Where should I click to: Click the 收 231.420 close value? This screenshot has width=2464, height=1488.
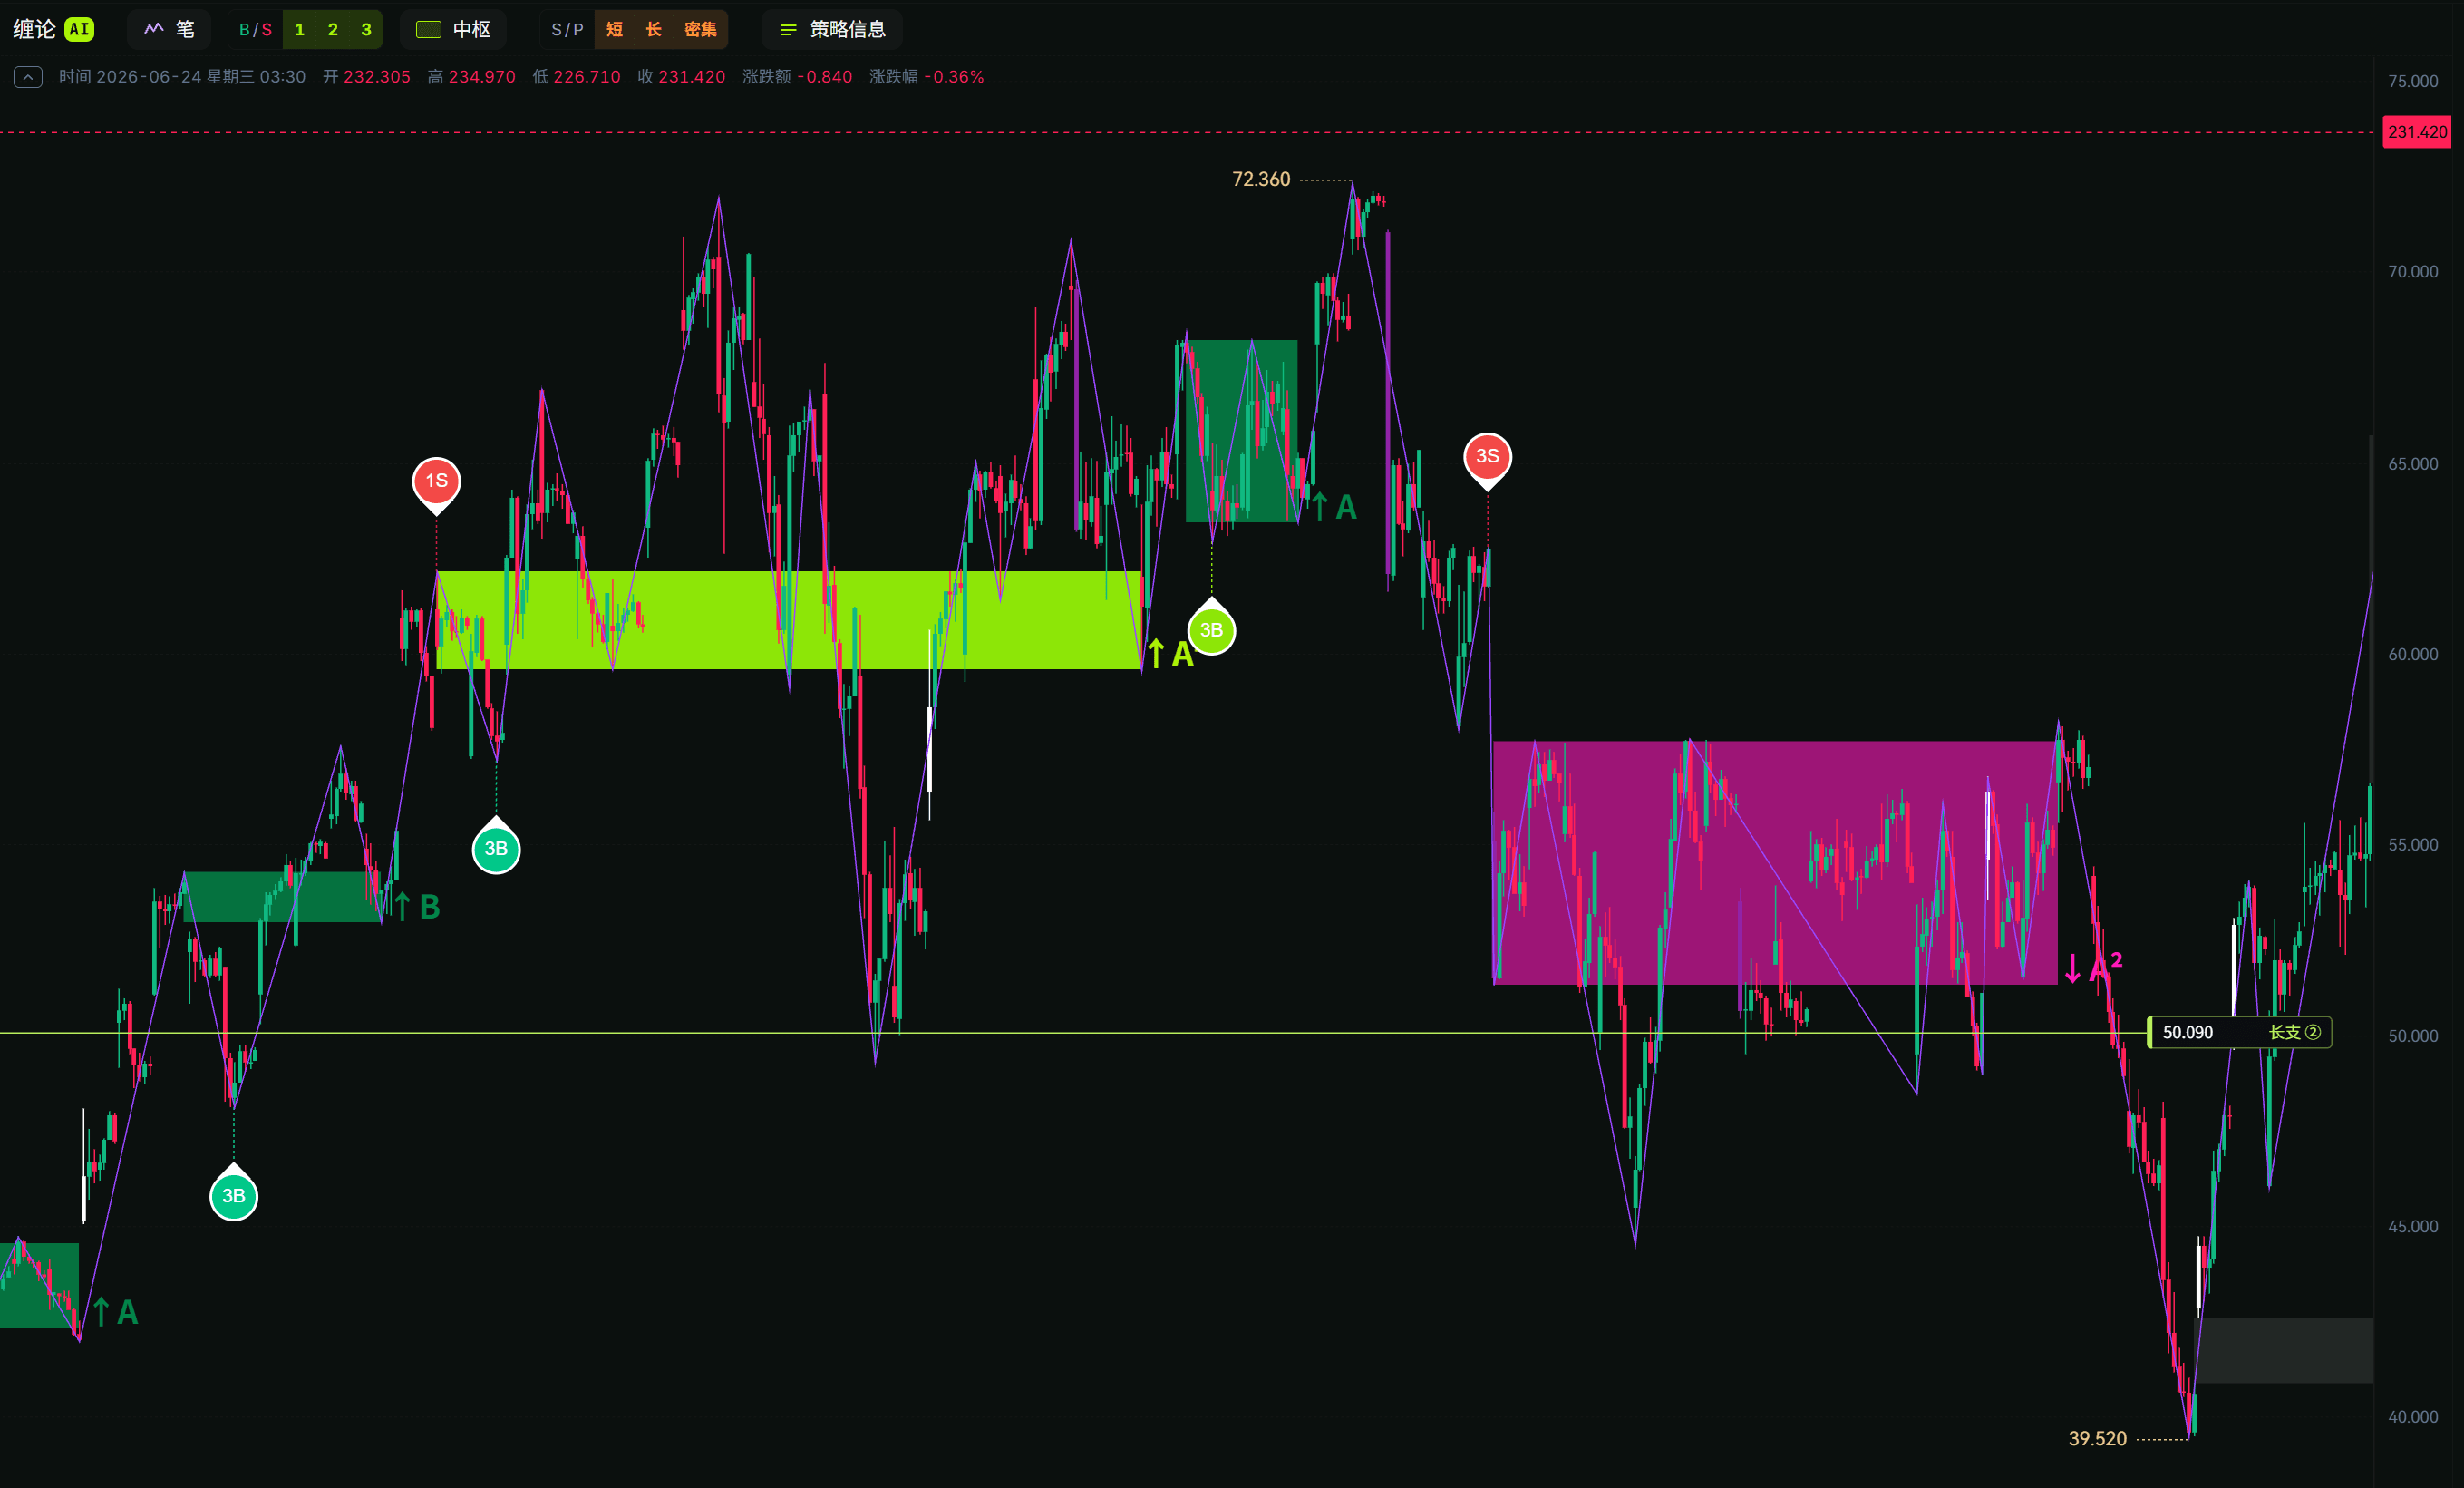[x=681, y=77]
